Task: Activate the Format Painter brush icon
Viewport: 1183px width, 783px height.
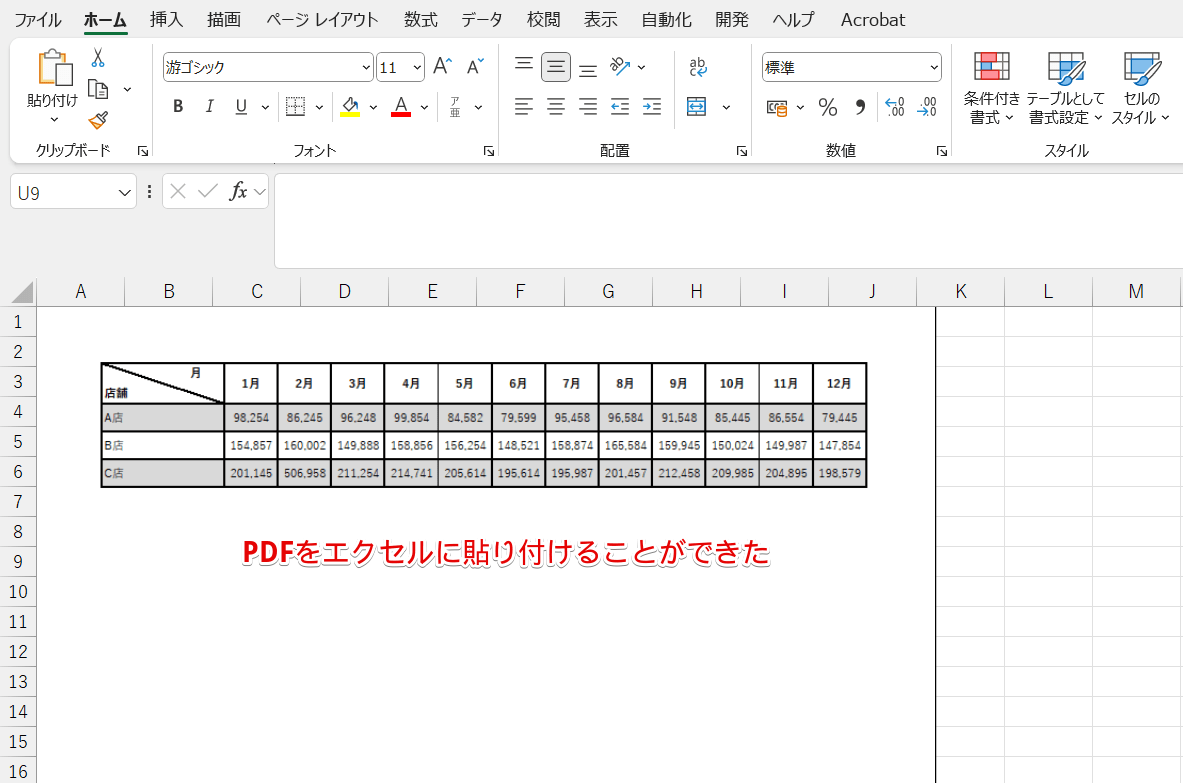Action: 97,120
